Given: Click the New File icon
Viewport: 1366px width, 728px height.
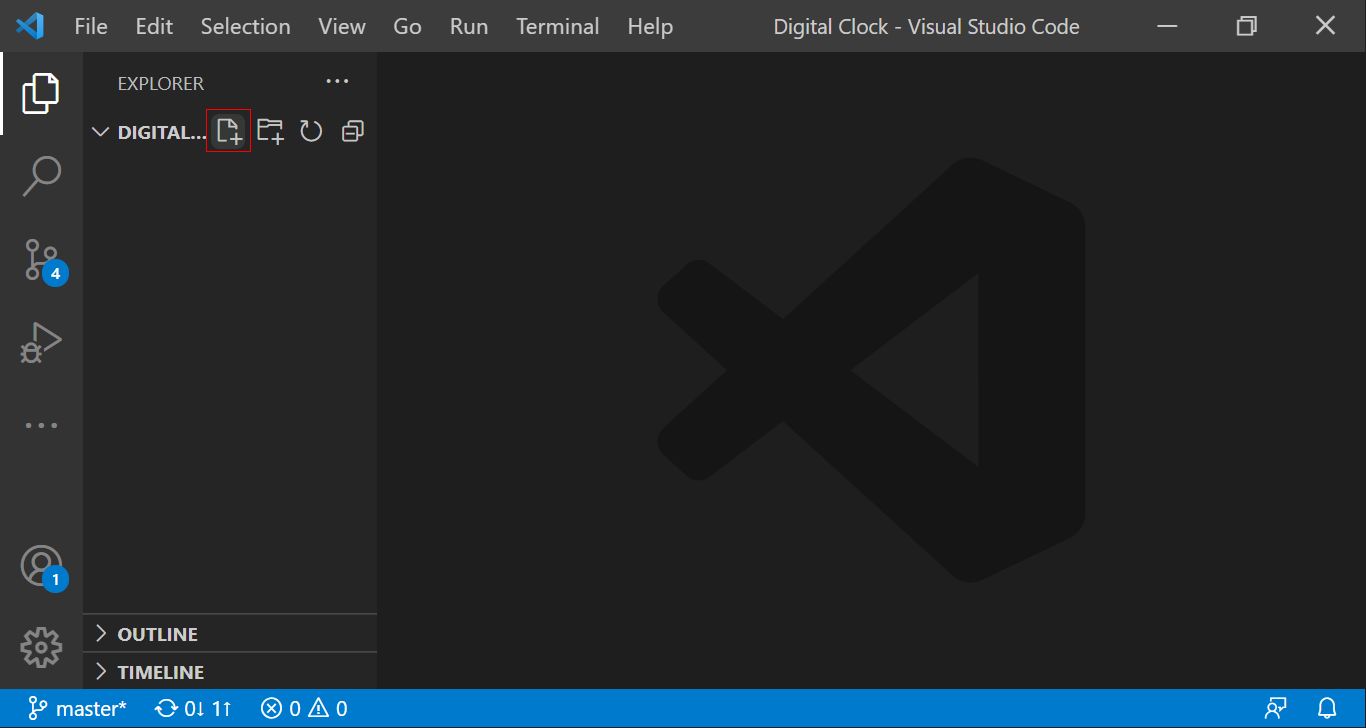Looking at the screenshot, I should (229, 131).
